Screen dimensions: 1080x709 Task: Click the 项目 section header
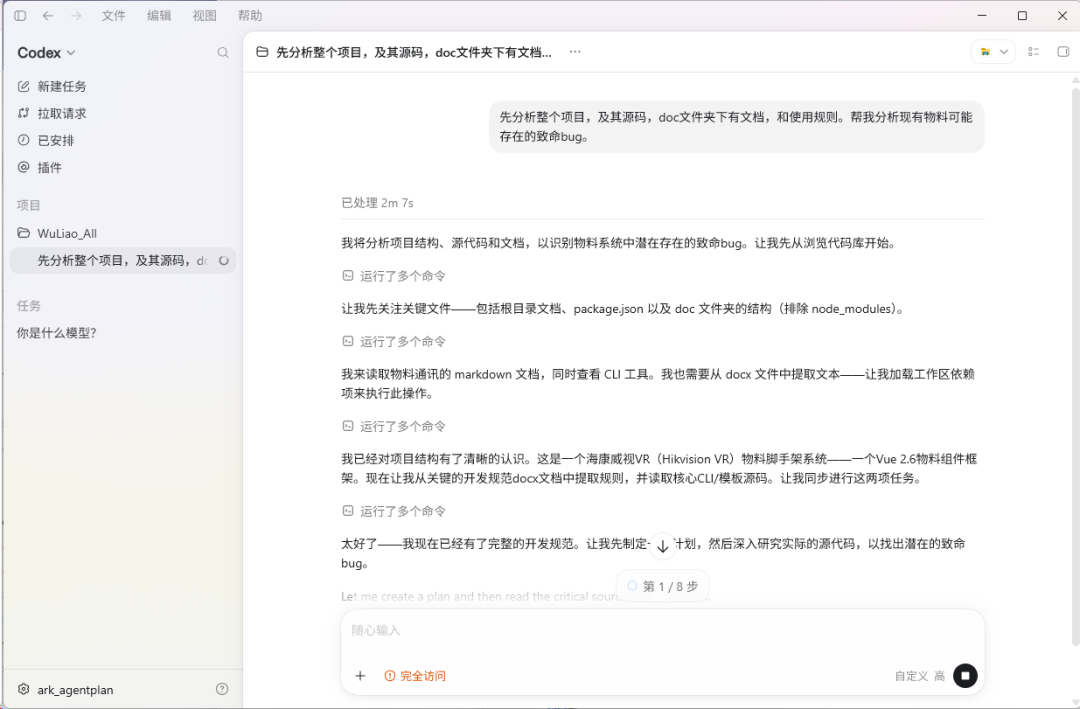click(x=28, y=205)
